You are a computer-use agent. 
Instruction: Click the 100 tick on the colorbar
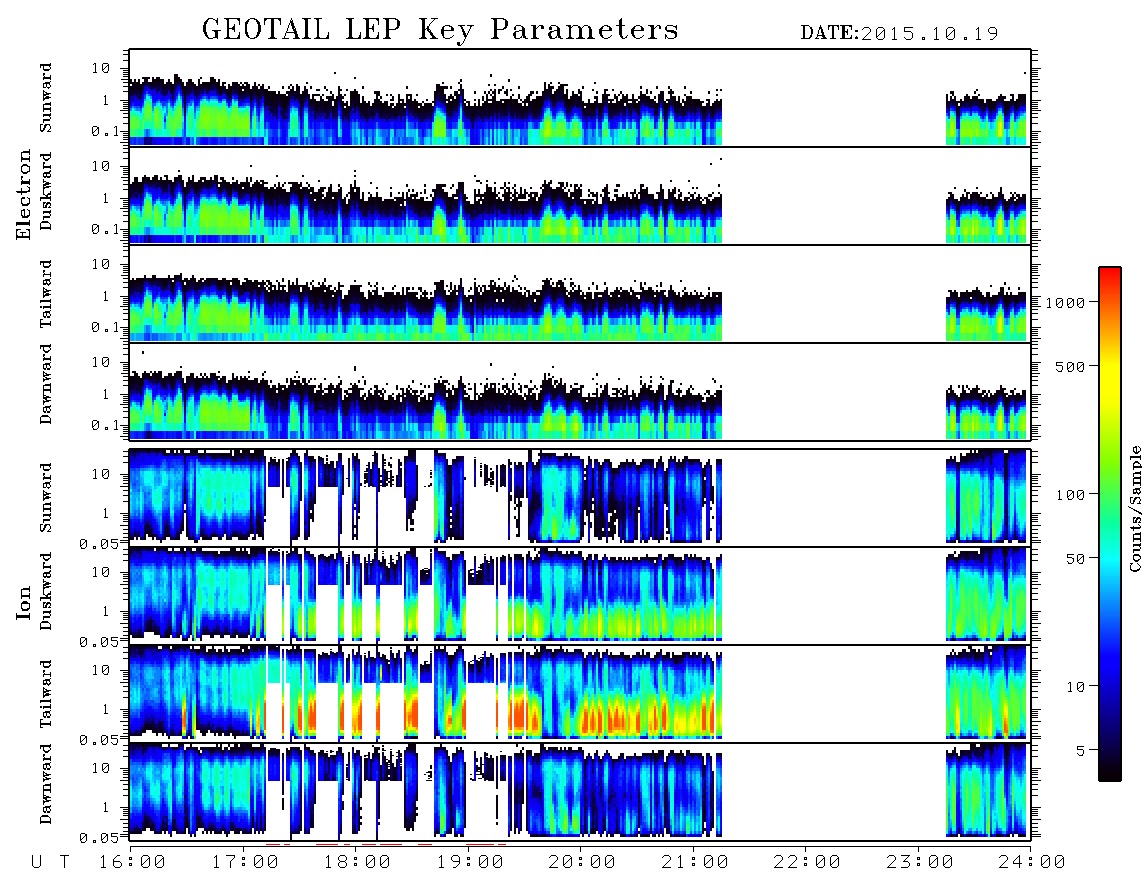(x=1071, y=495)
